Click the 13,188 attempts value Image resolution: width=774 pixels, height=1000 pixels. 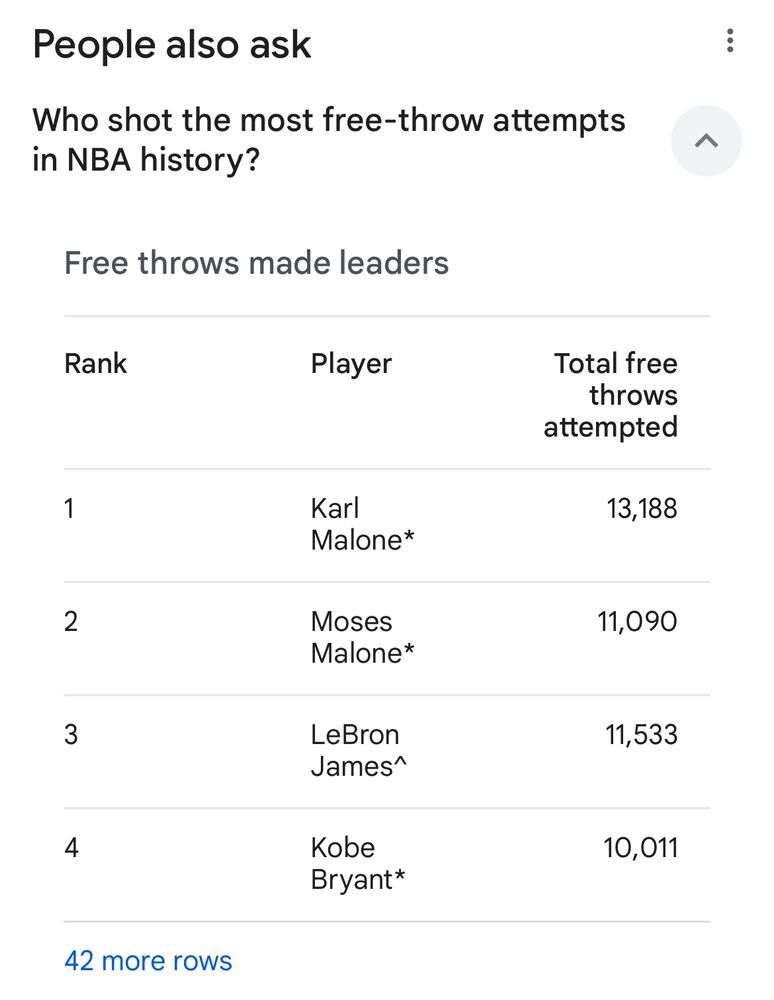(641, 509)
